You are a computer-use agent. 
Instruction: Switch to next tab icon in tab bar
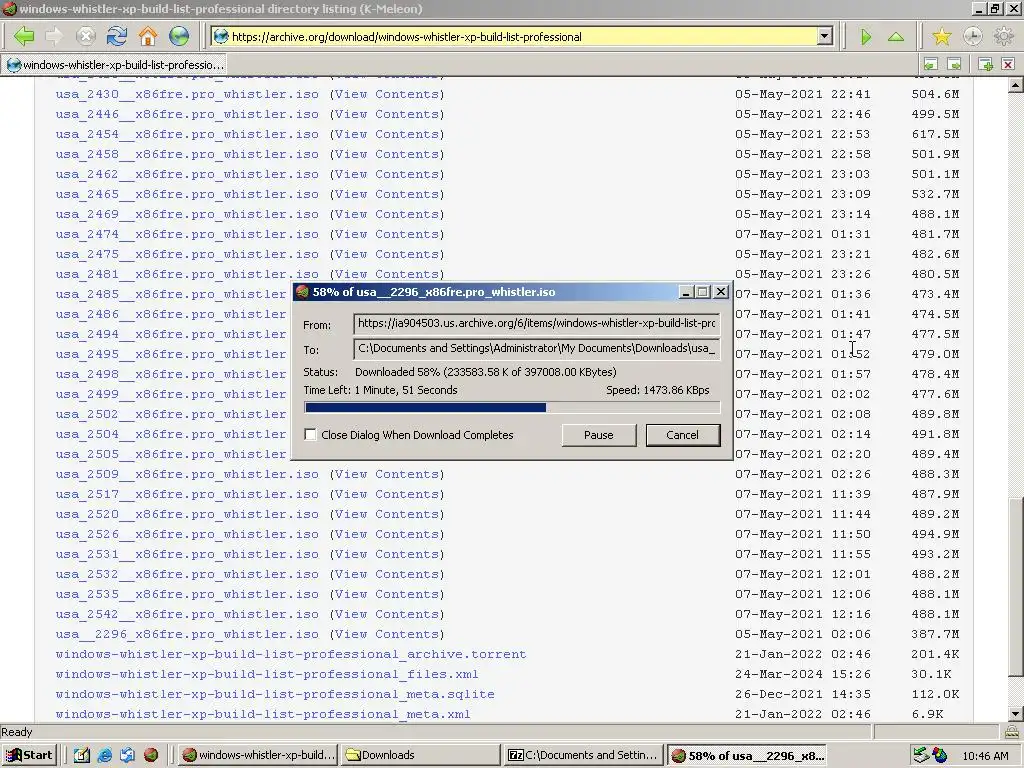point(954,64)
